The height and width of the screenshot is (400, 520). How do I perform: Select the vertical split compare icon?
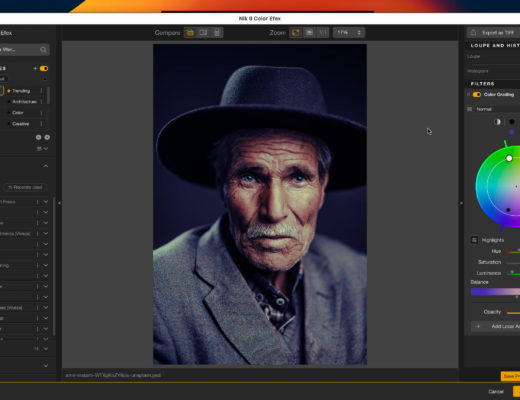tap(217, 33)
